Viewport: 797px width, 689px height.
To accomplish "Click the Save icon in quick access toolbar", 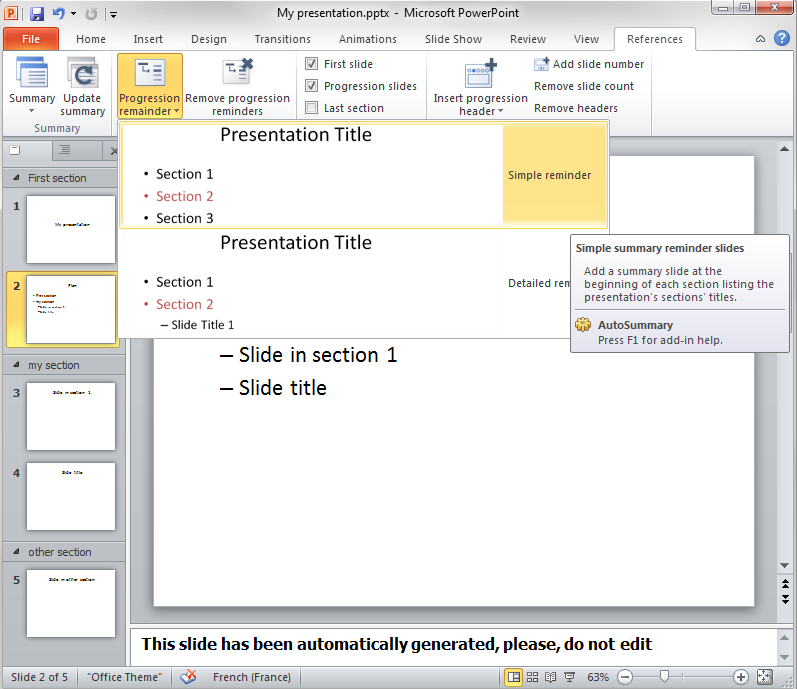I will 37,14.
